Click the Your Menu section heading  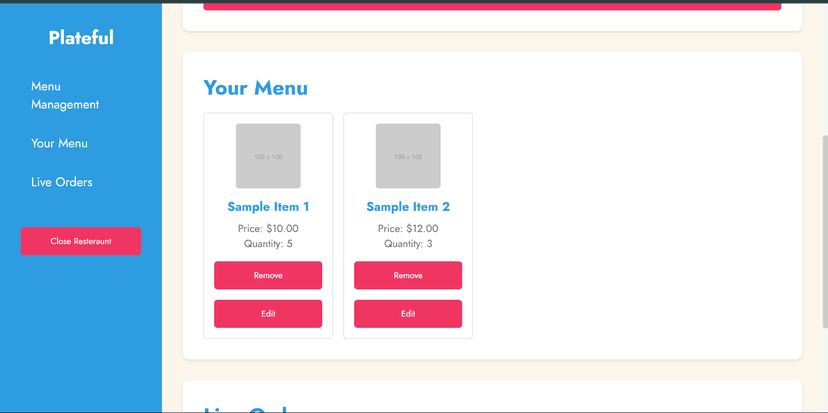[x=256, y=88]
